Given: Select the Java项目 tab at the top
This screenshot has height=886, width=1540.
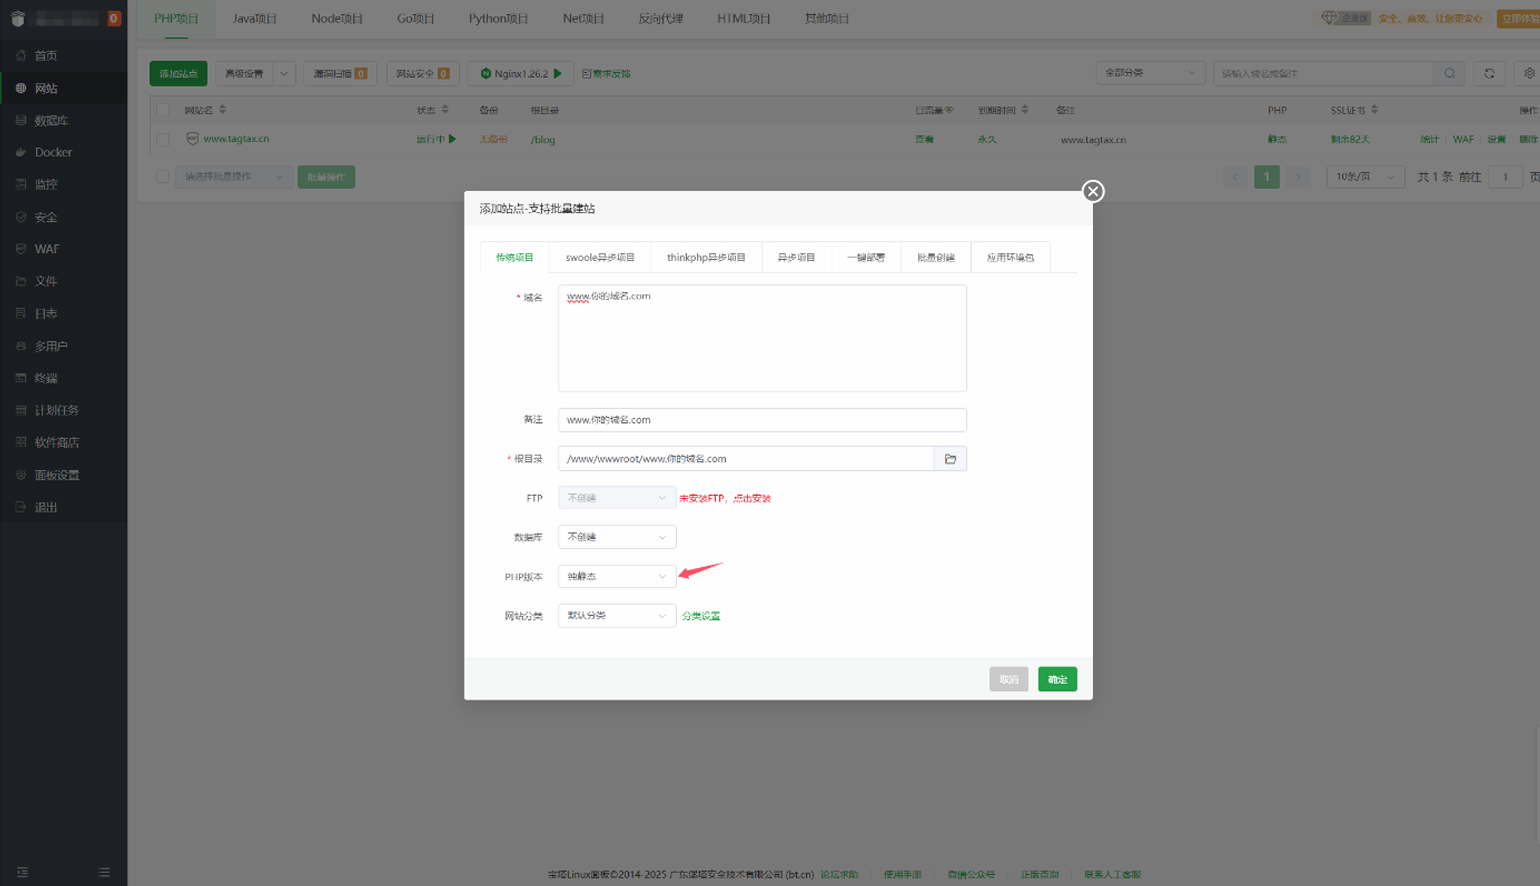Looking at the screenshot, I should 254,19.
